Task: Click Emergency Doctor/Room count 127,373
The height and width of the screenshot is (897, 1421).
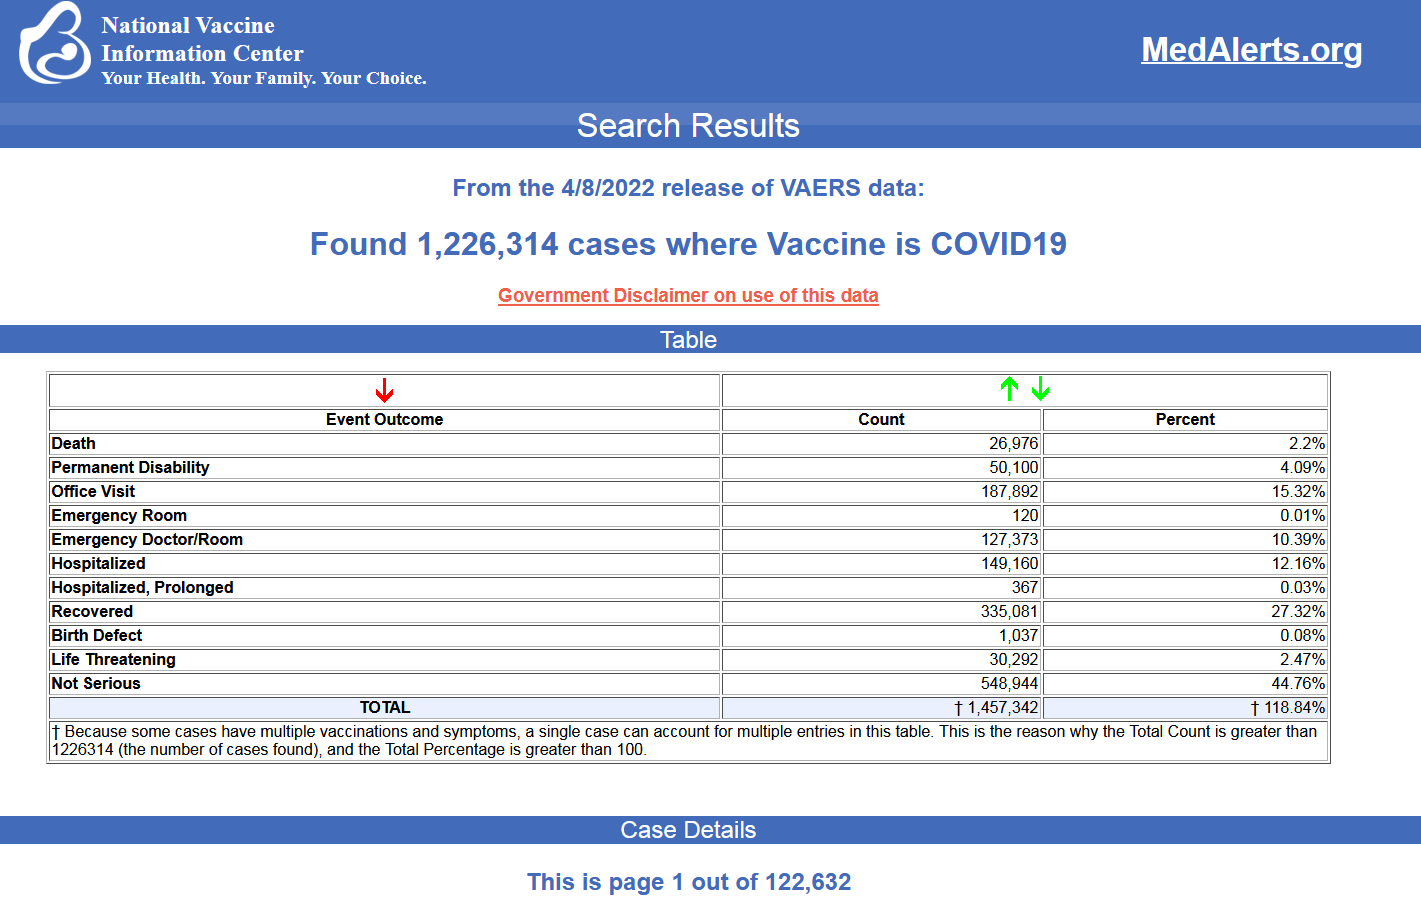Action: [x=1009, y=539]
